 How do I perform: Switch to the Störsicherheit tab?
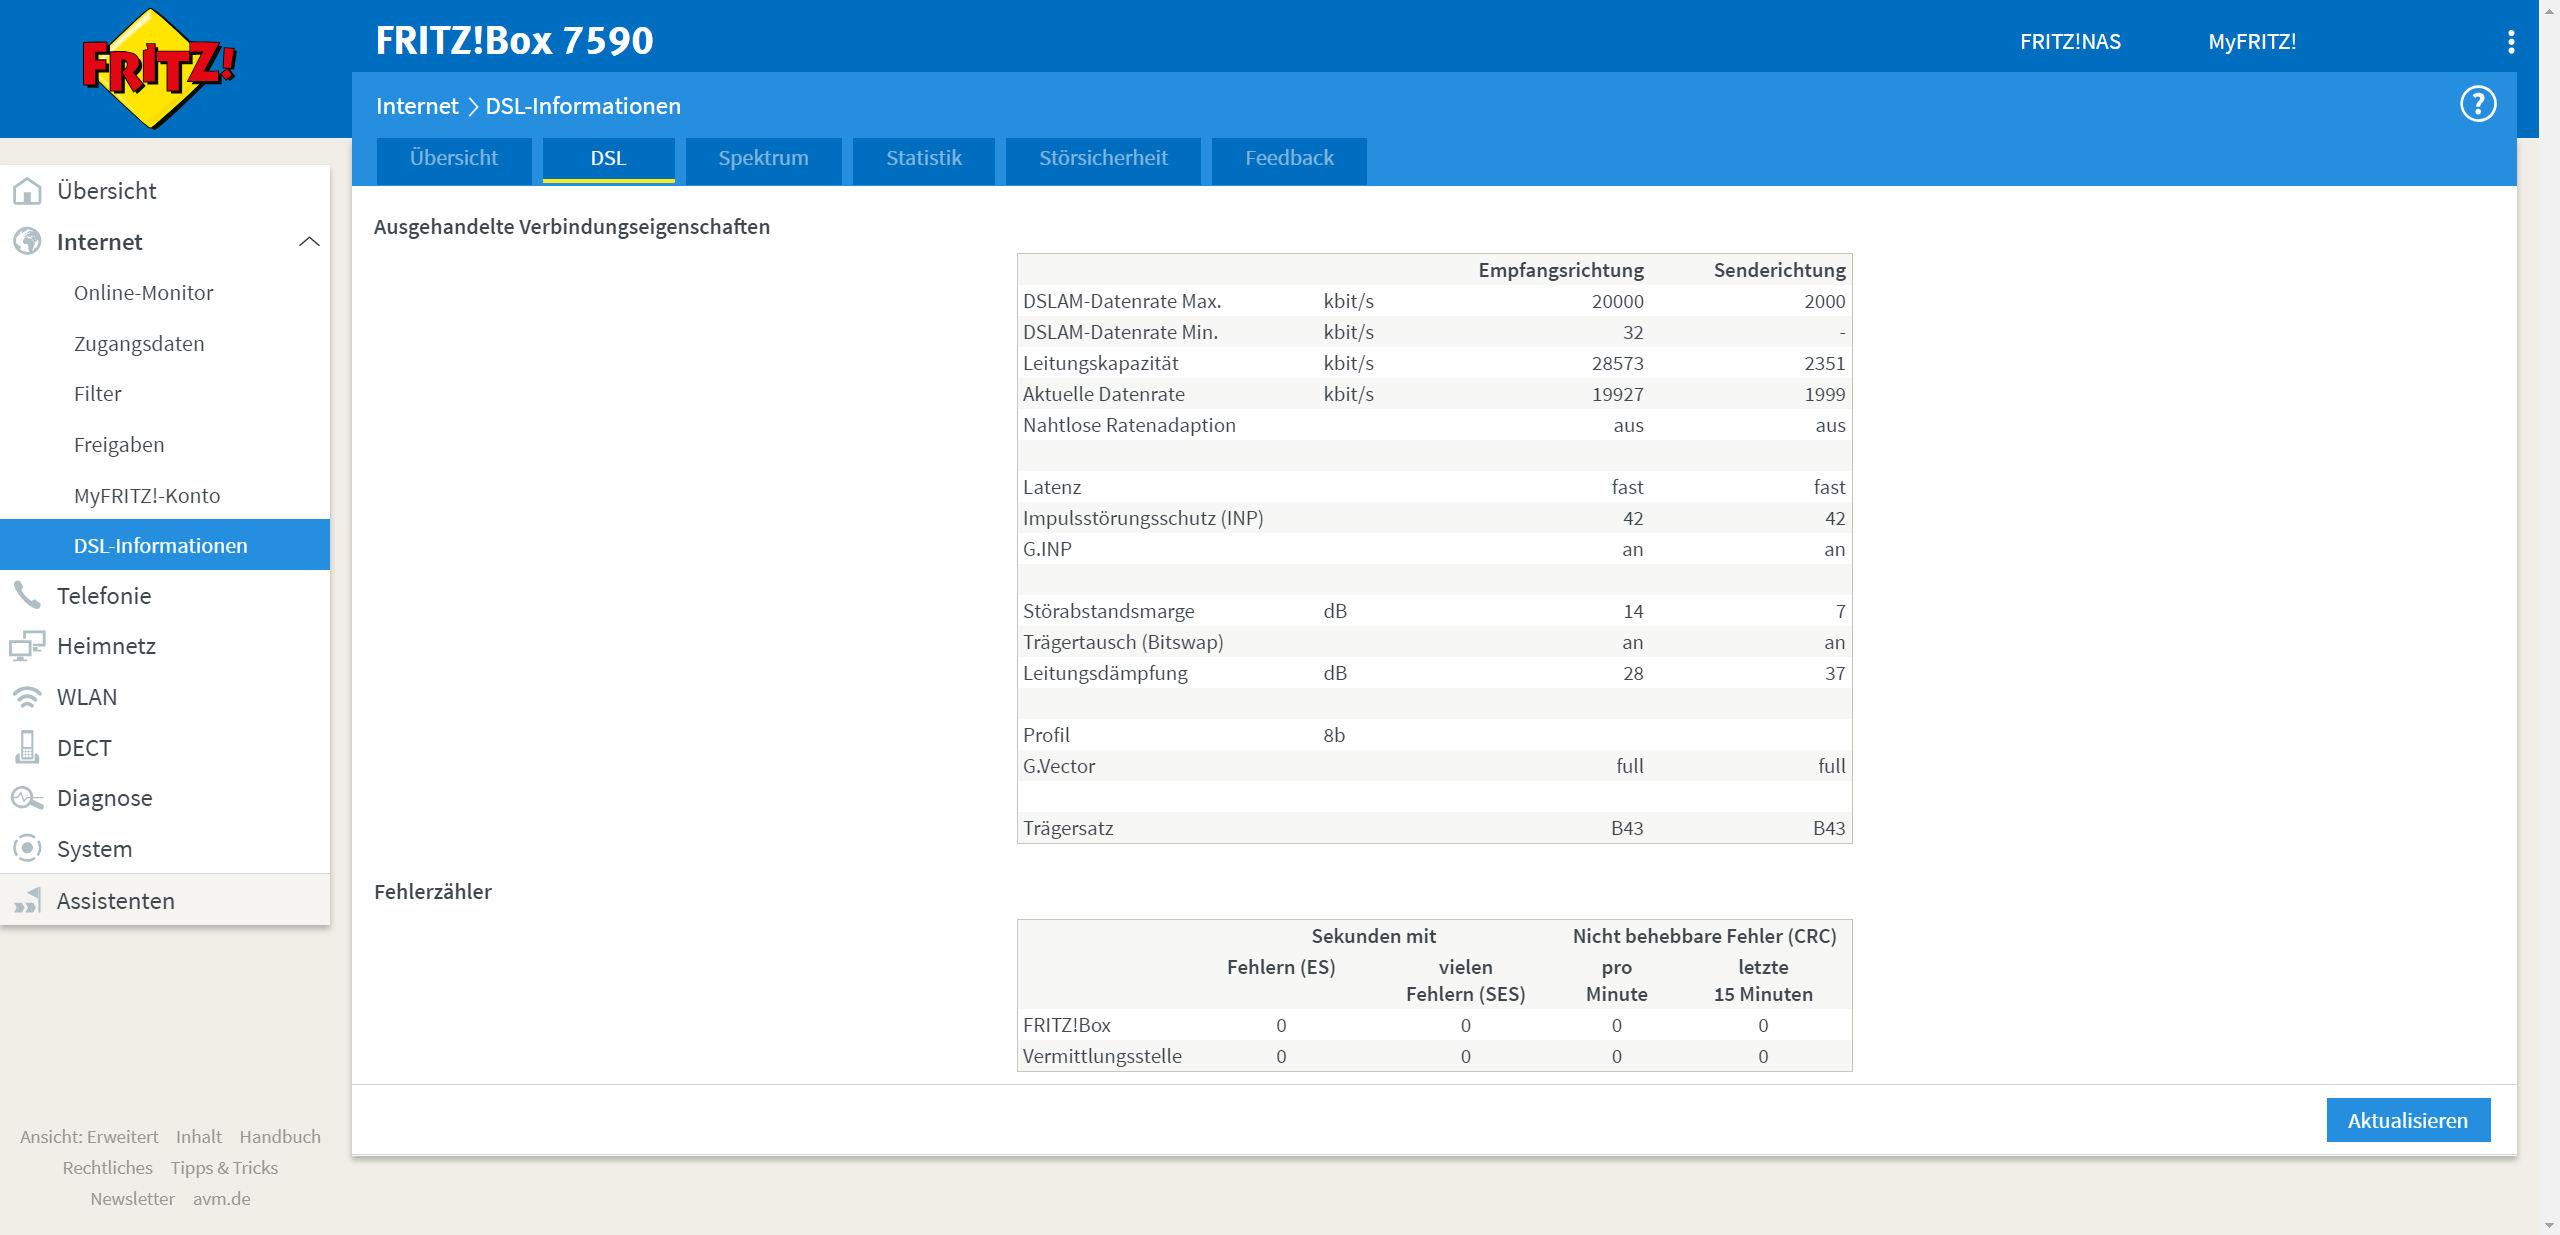1102,158
